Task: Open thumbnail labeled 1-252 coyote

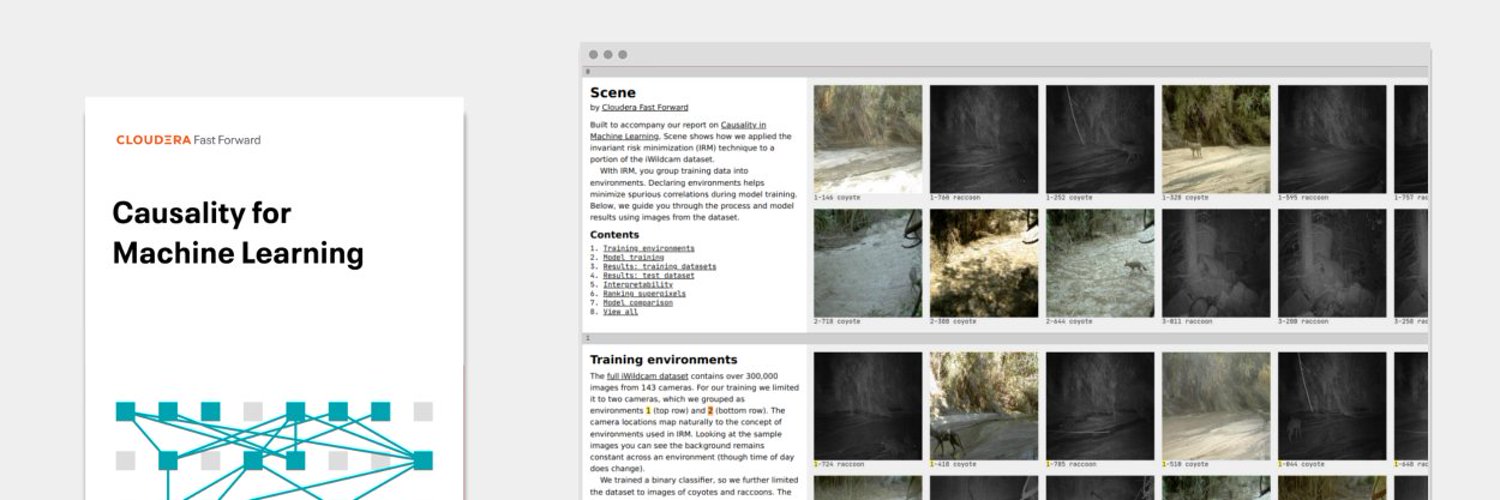Action: [1100, 139]
